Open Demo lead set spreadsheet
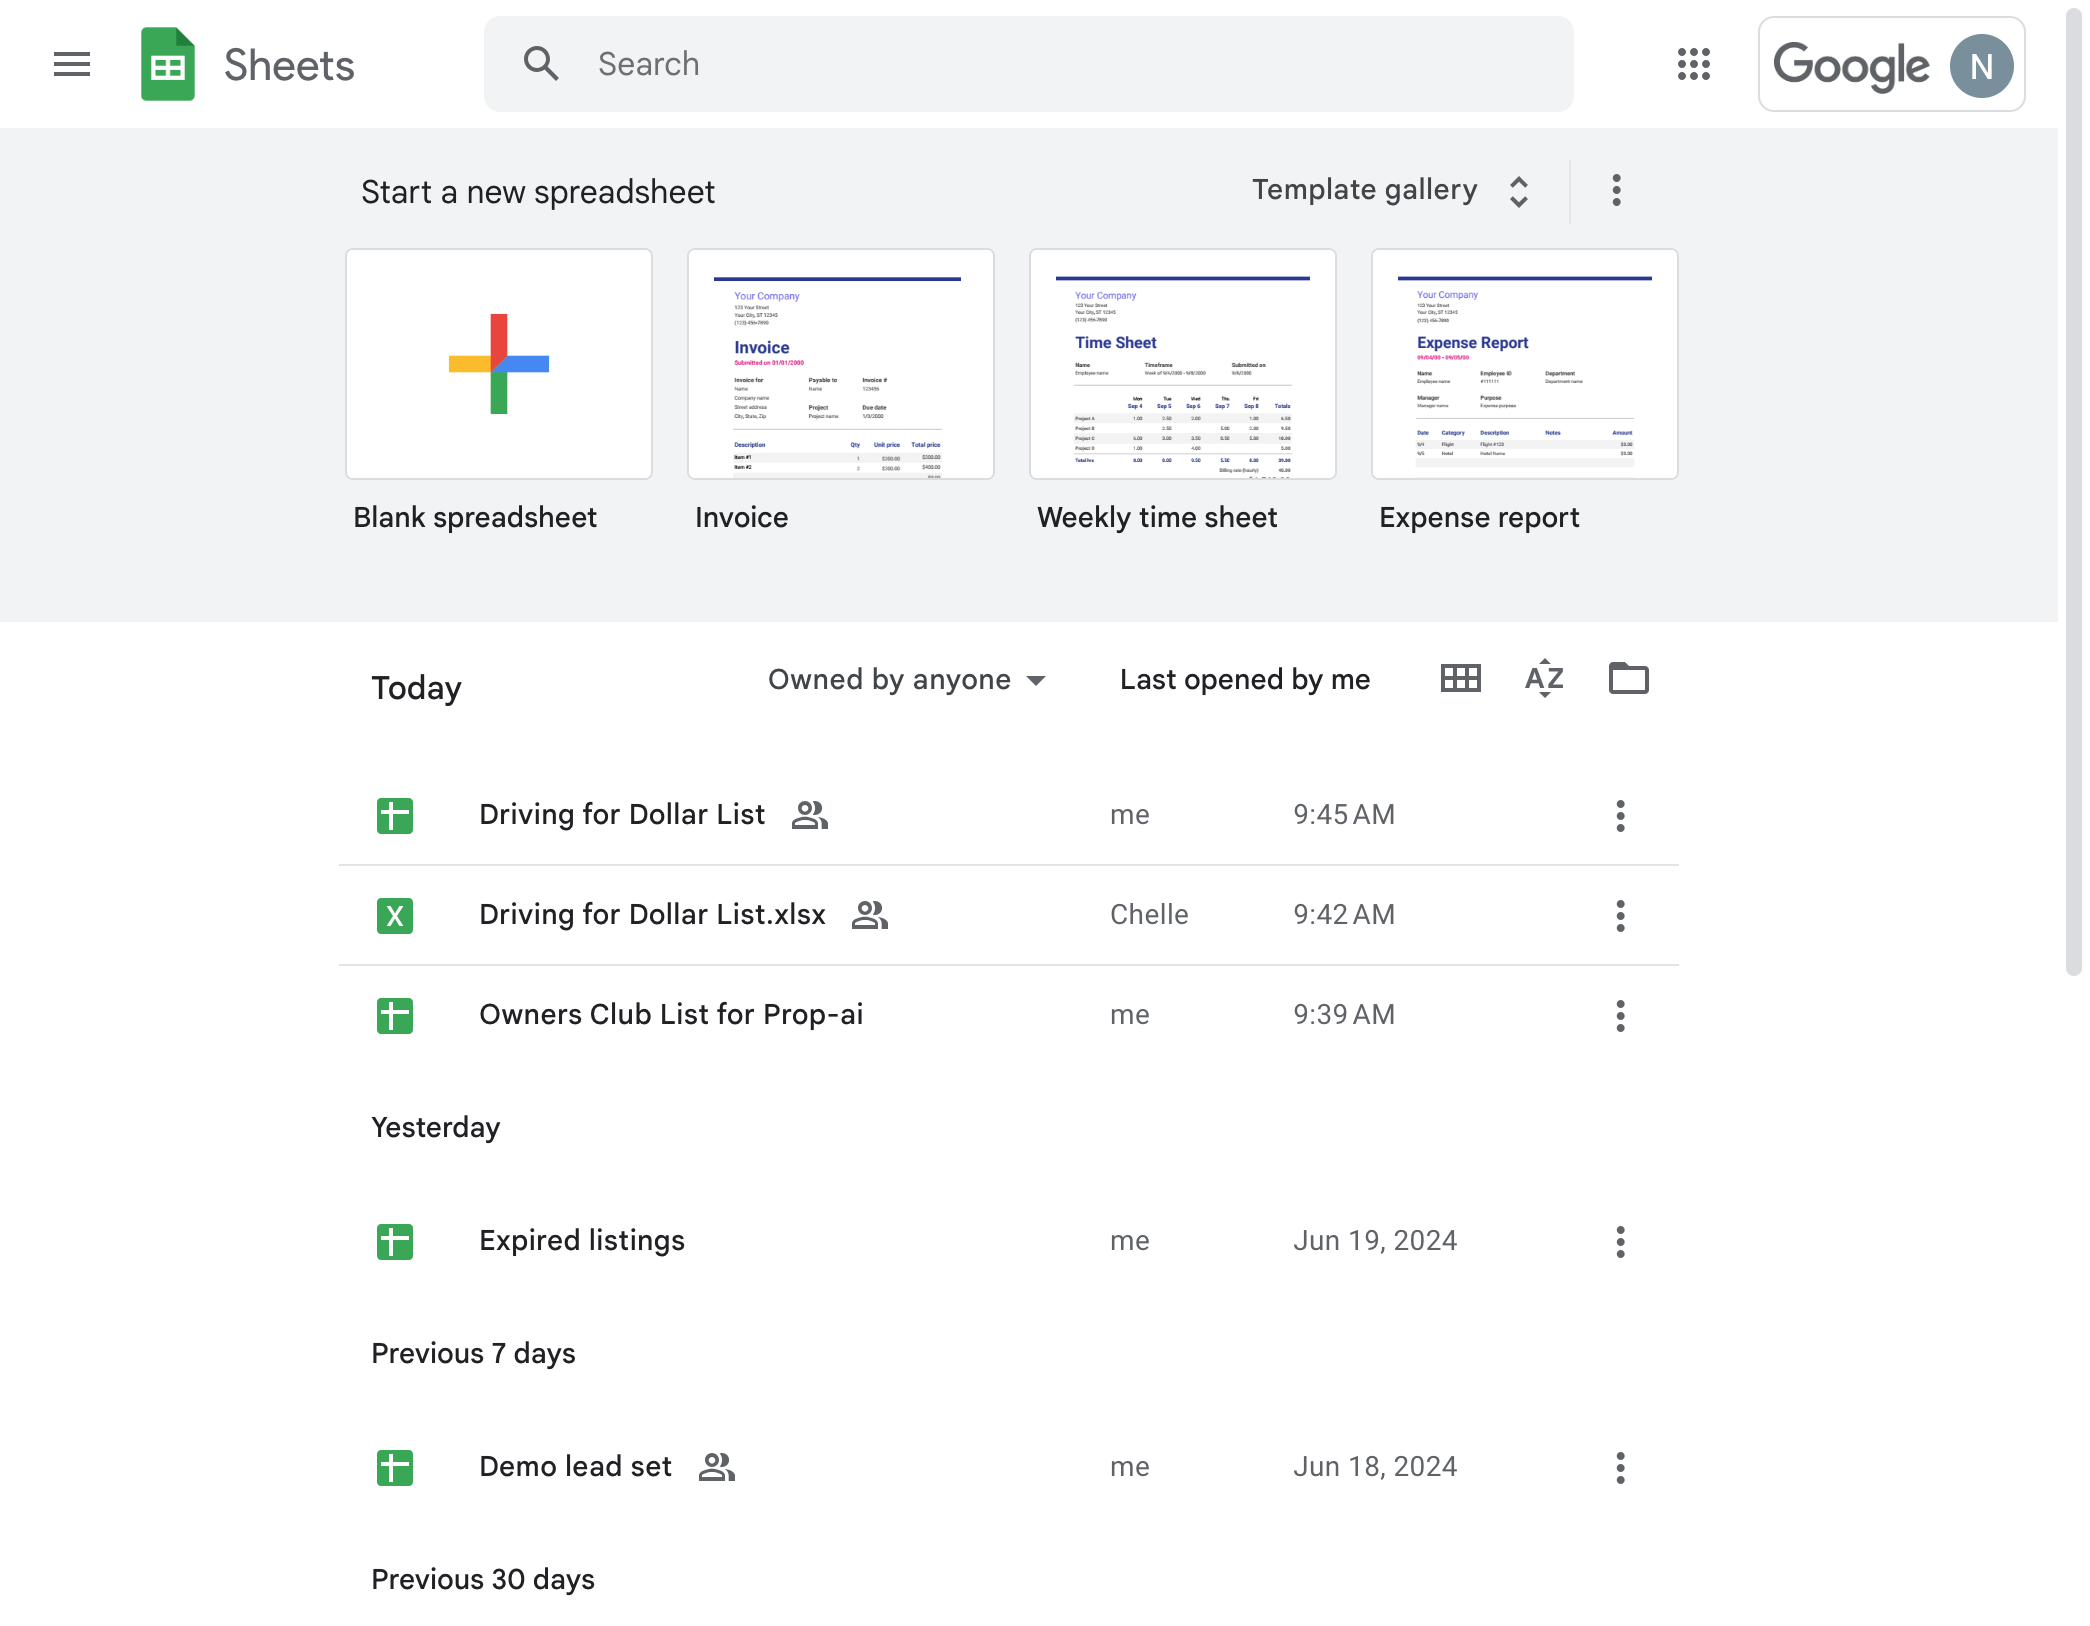 click(1008, 1467)
